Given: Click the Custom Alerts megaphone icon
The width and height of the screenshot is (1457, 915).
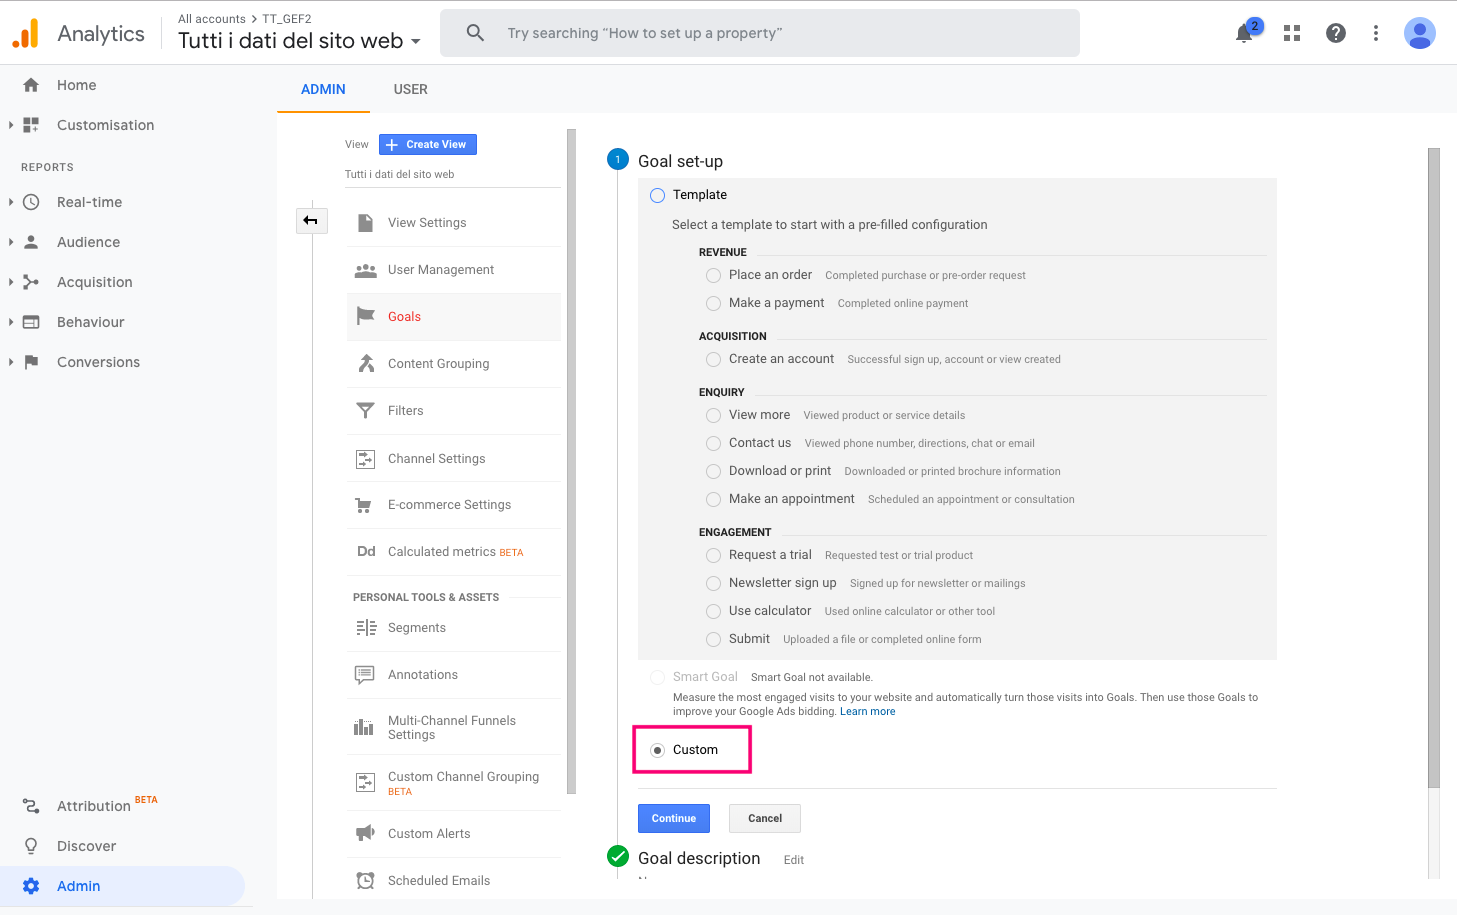Looking at the screenshot, I should click(x=365, y=833).
